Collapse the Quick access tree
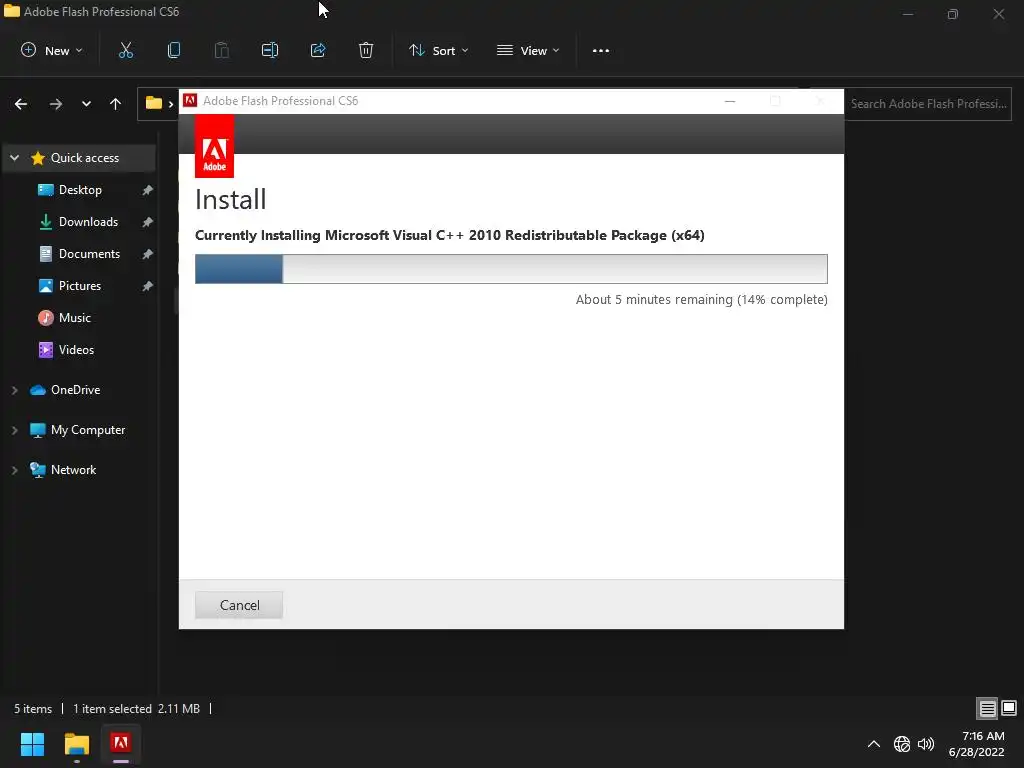The width and height of the screenshot is (1024, 768). click(x=15, y=158)
